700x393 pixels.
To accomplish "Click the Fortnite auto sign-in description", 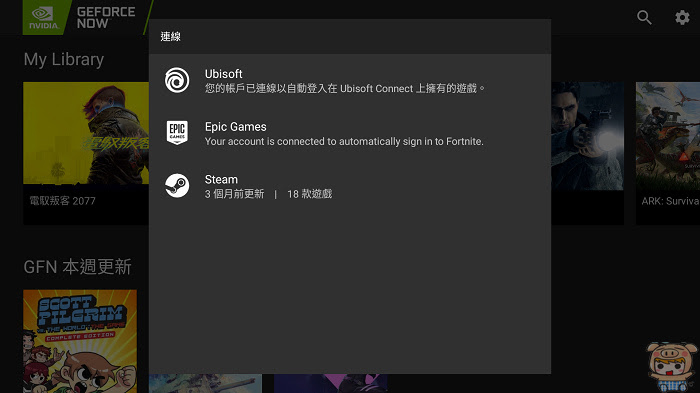I will coord(344,142).
